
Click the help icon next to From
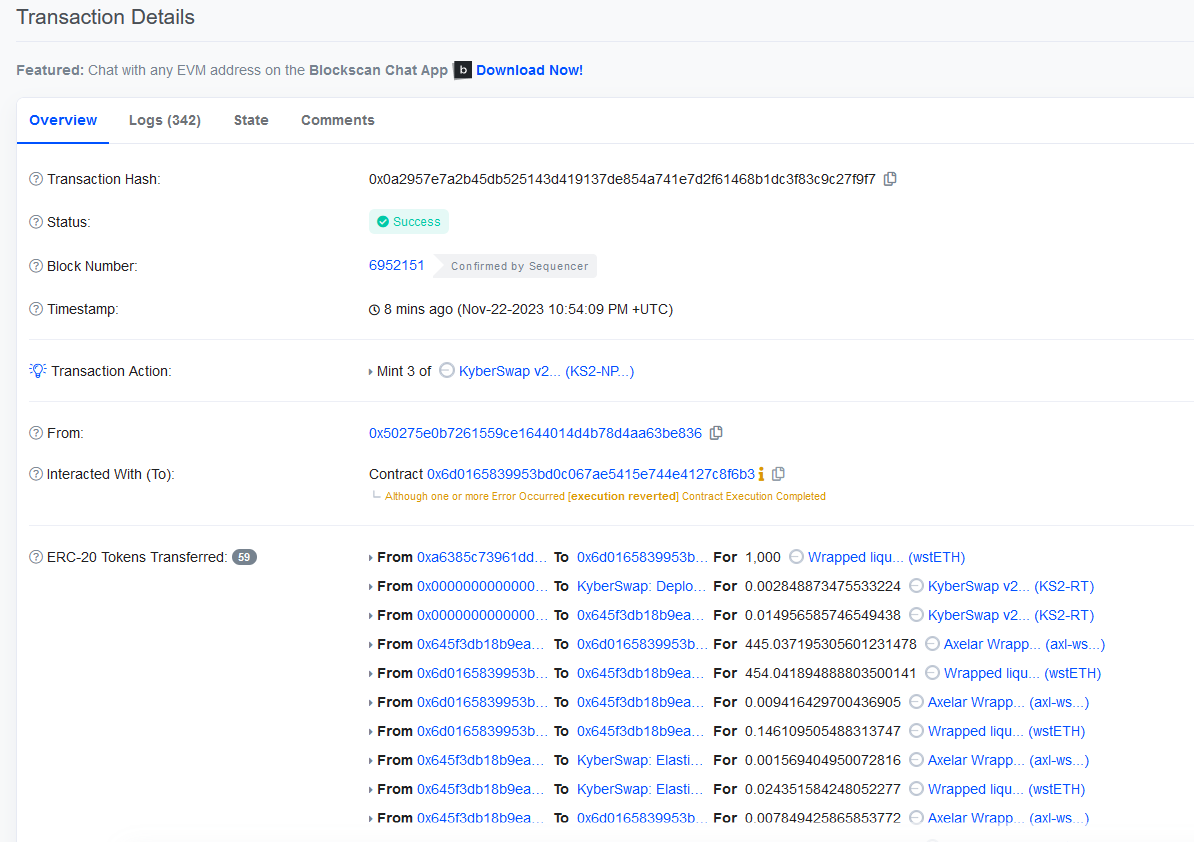[x=36, y=433]
